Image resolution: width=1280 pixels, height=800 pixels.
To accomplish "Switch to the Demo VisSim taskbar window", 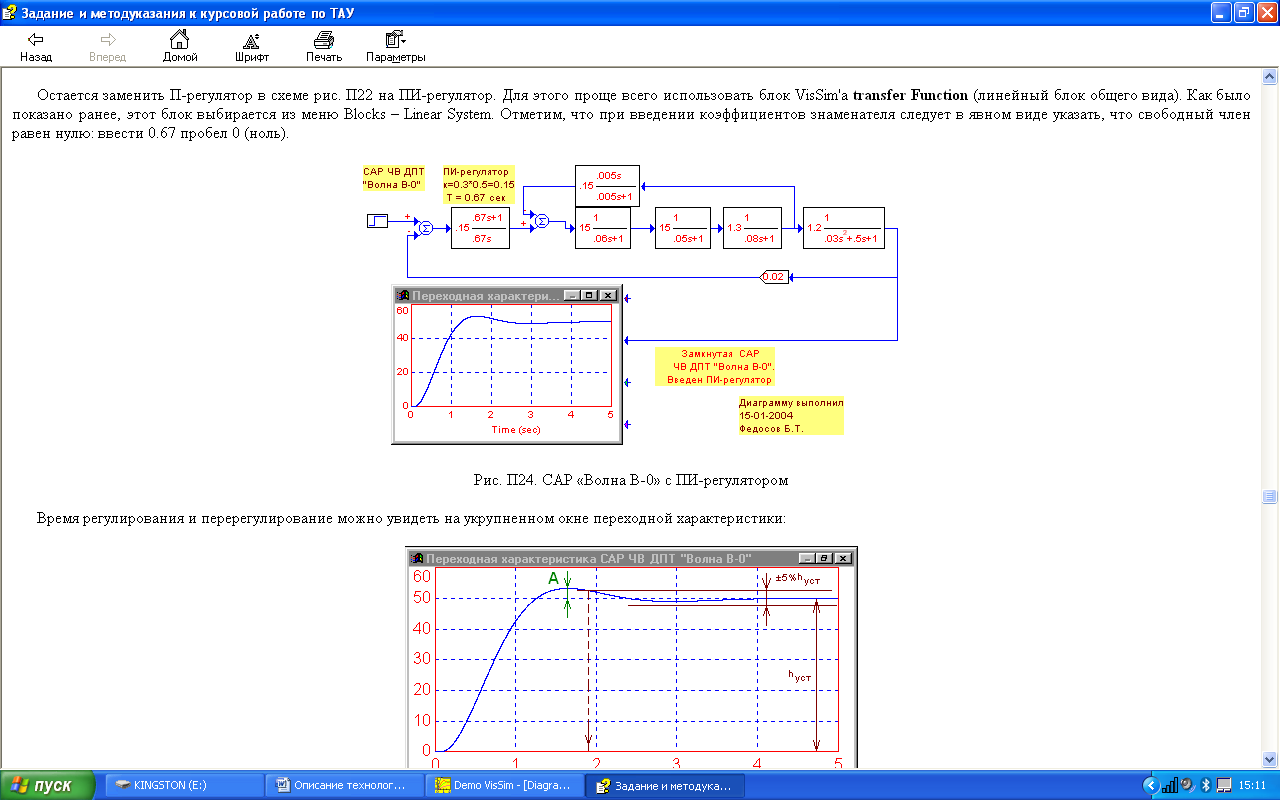I will [504, 786].
